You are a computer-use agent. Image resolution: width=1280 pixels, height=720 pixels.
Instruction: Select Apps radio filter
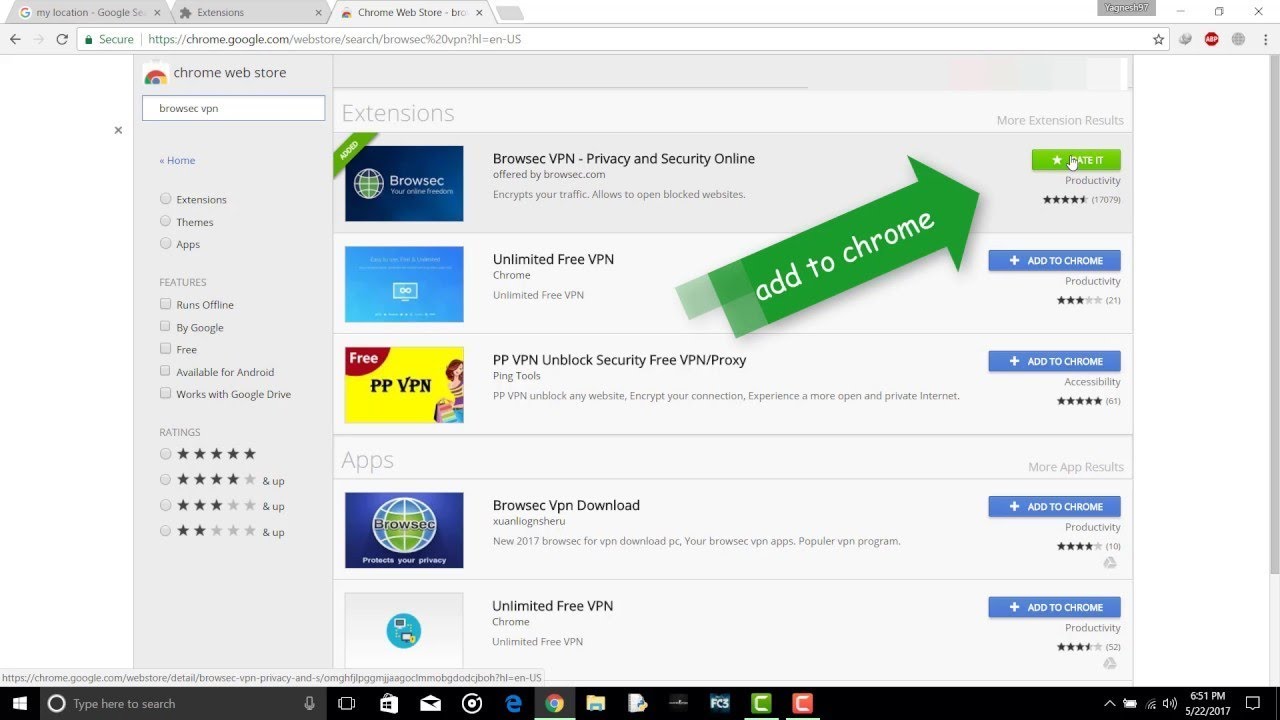(x=166, y=244)
